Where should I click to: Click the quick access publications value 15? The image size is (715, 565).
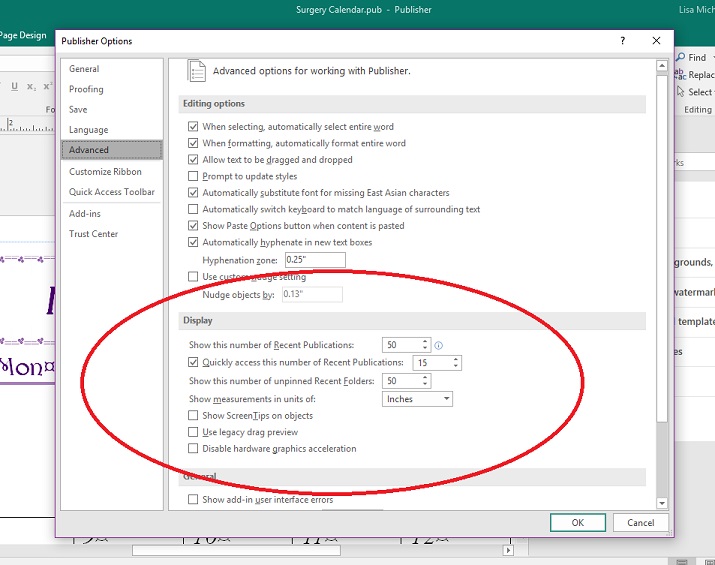(432, 363)
